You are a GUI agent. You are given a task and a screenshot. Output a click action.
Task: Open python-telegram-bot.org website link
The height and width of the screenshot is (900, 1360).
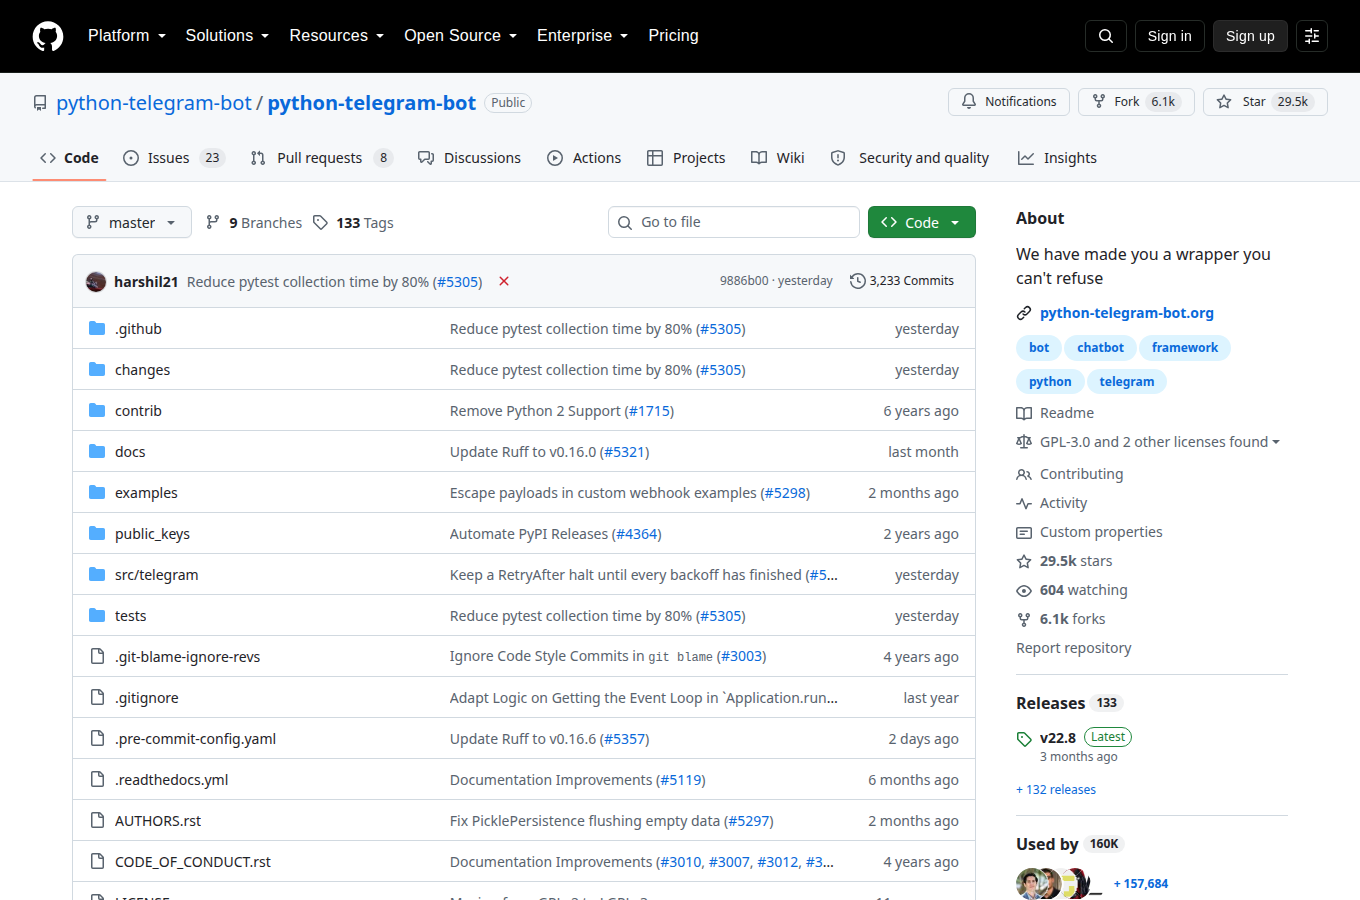click(x=1127, y=313)
